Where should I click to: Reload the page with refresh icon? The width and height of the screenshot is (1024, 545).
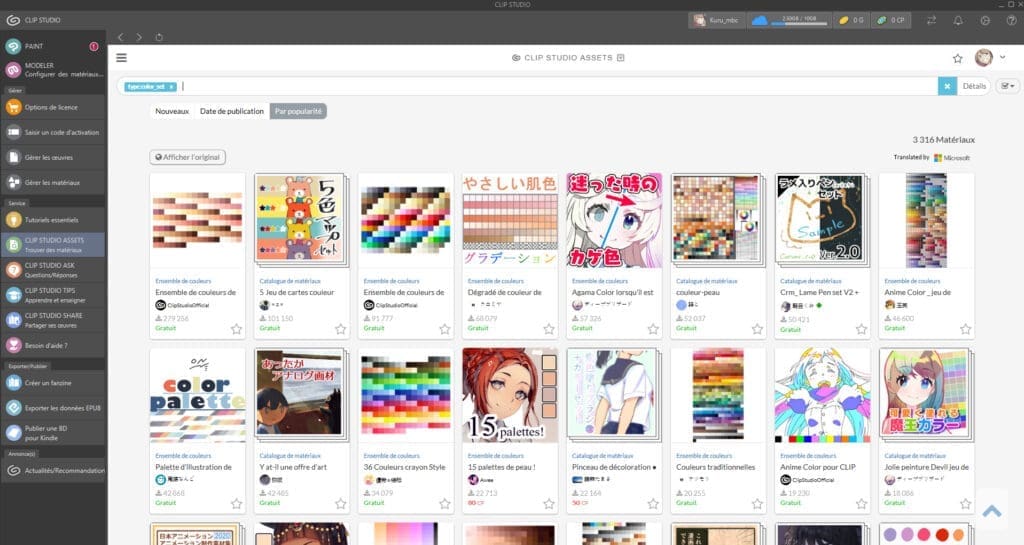(x=159, y=37)
